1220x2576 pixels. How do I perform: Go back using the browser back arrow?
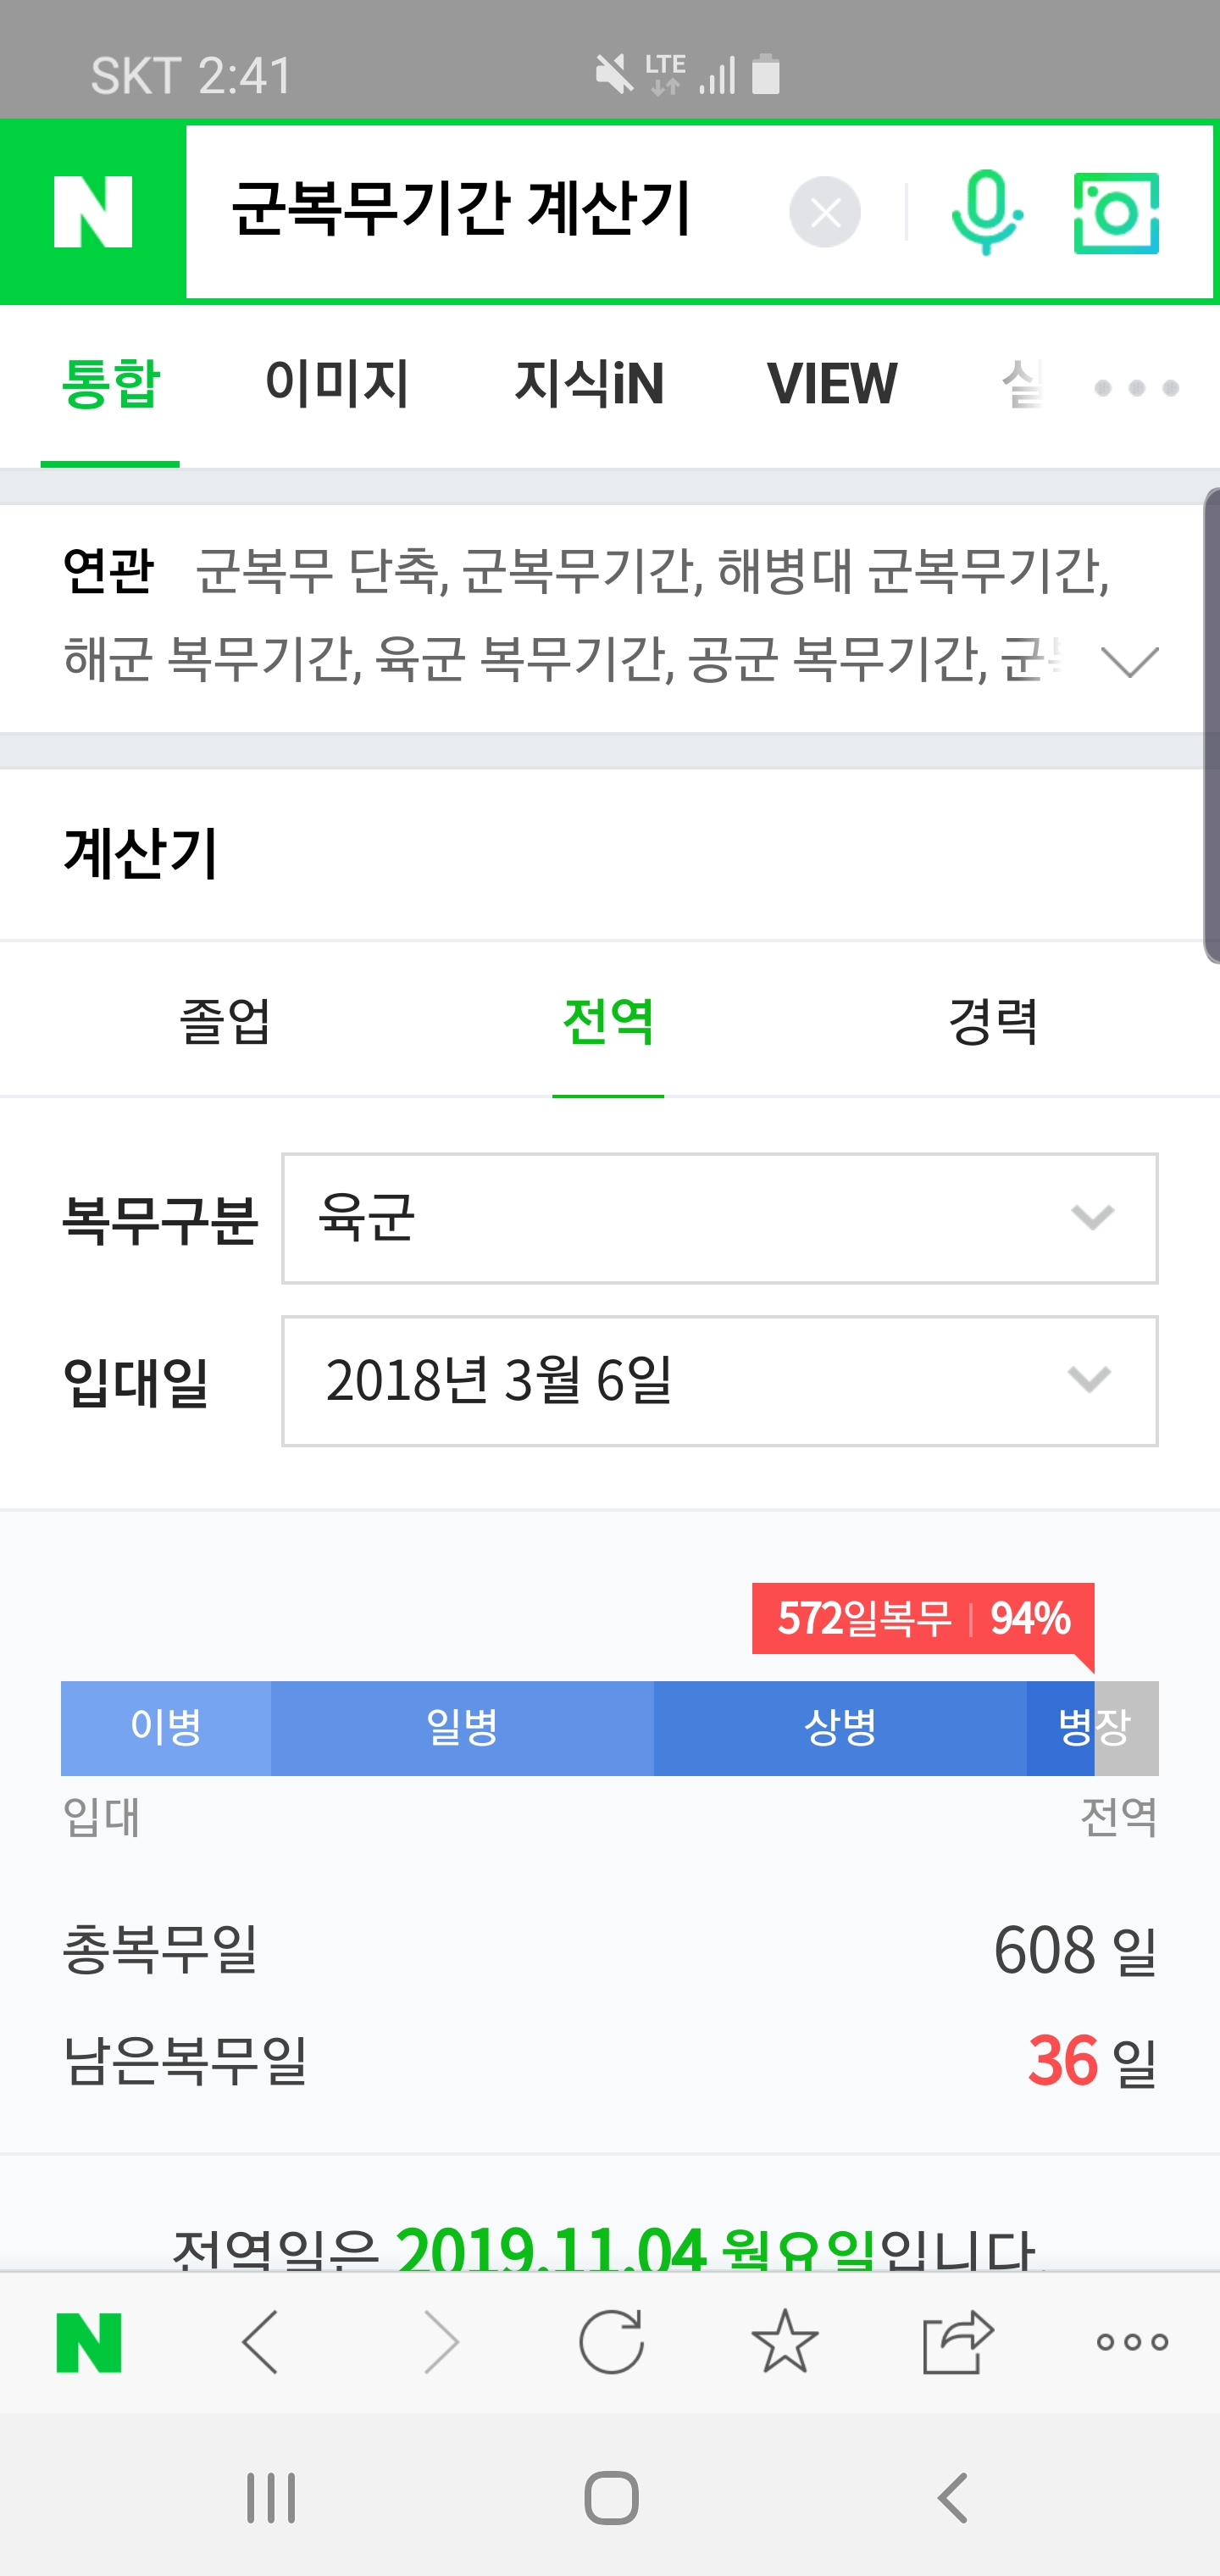[261, 2343]
